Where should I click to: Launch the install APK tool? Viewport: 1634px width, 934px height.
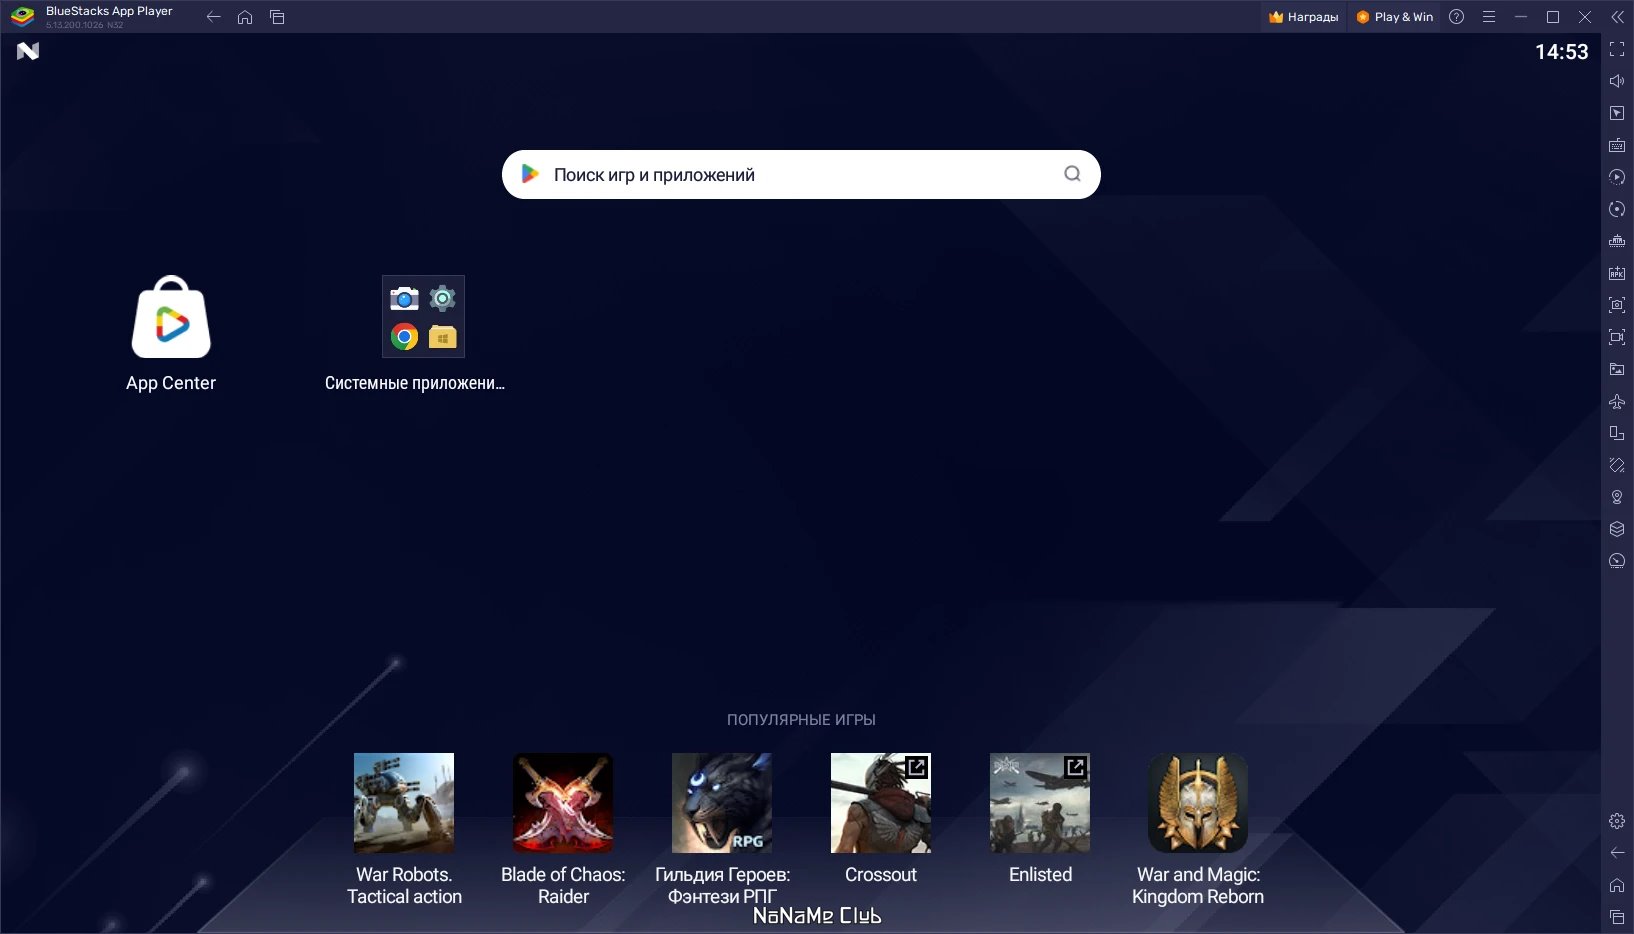1617,273
